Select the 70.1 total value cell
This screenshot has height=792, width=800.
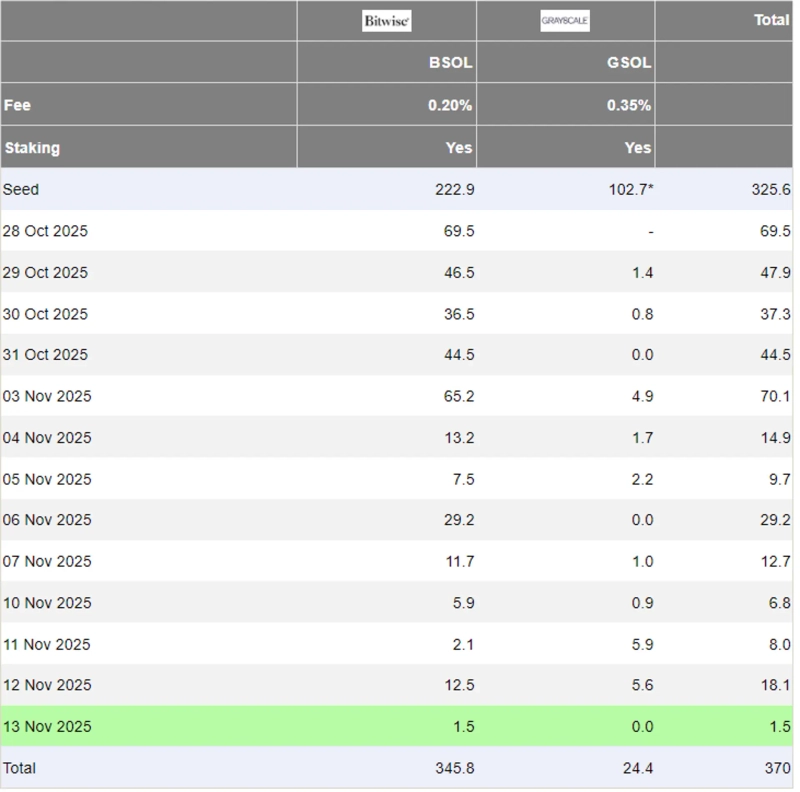click(x=774, y=396)
